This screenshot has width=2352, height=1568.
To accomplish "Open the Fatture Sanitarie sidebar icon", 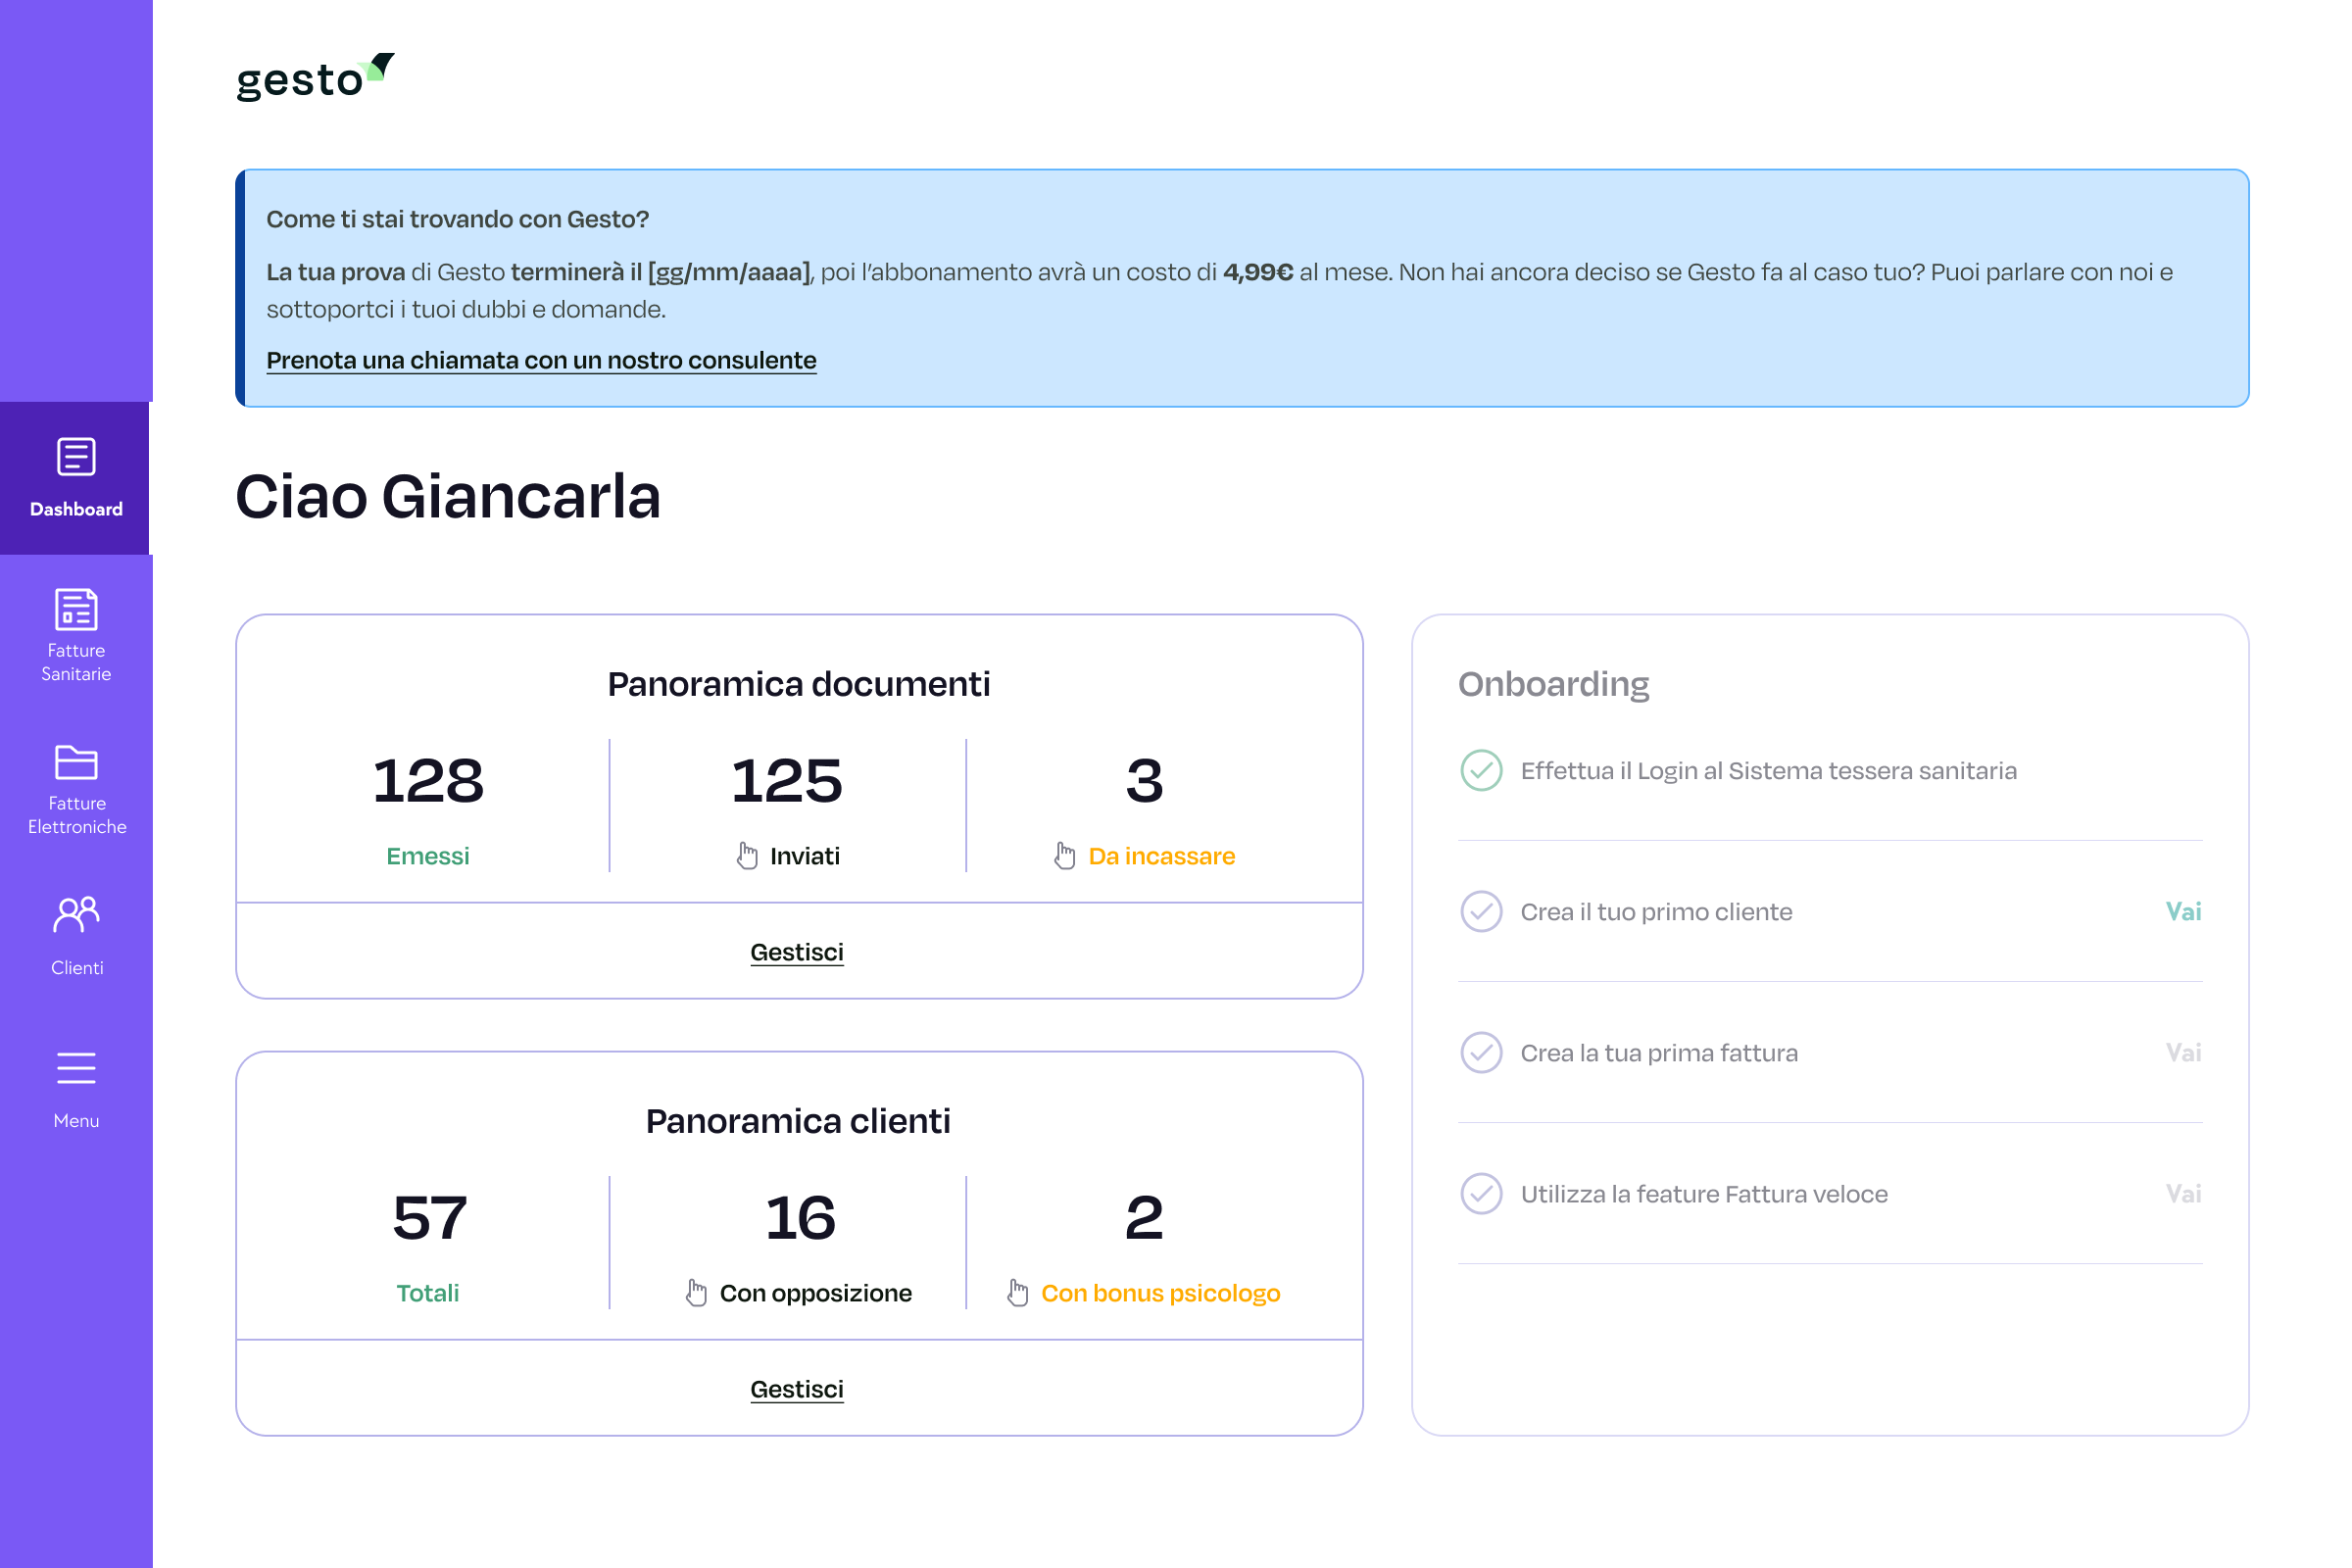I will 76,610.
